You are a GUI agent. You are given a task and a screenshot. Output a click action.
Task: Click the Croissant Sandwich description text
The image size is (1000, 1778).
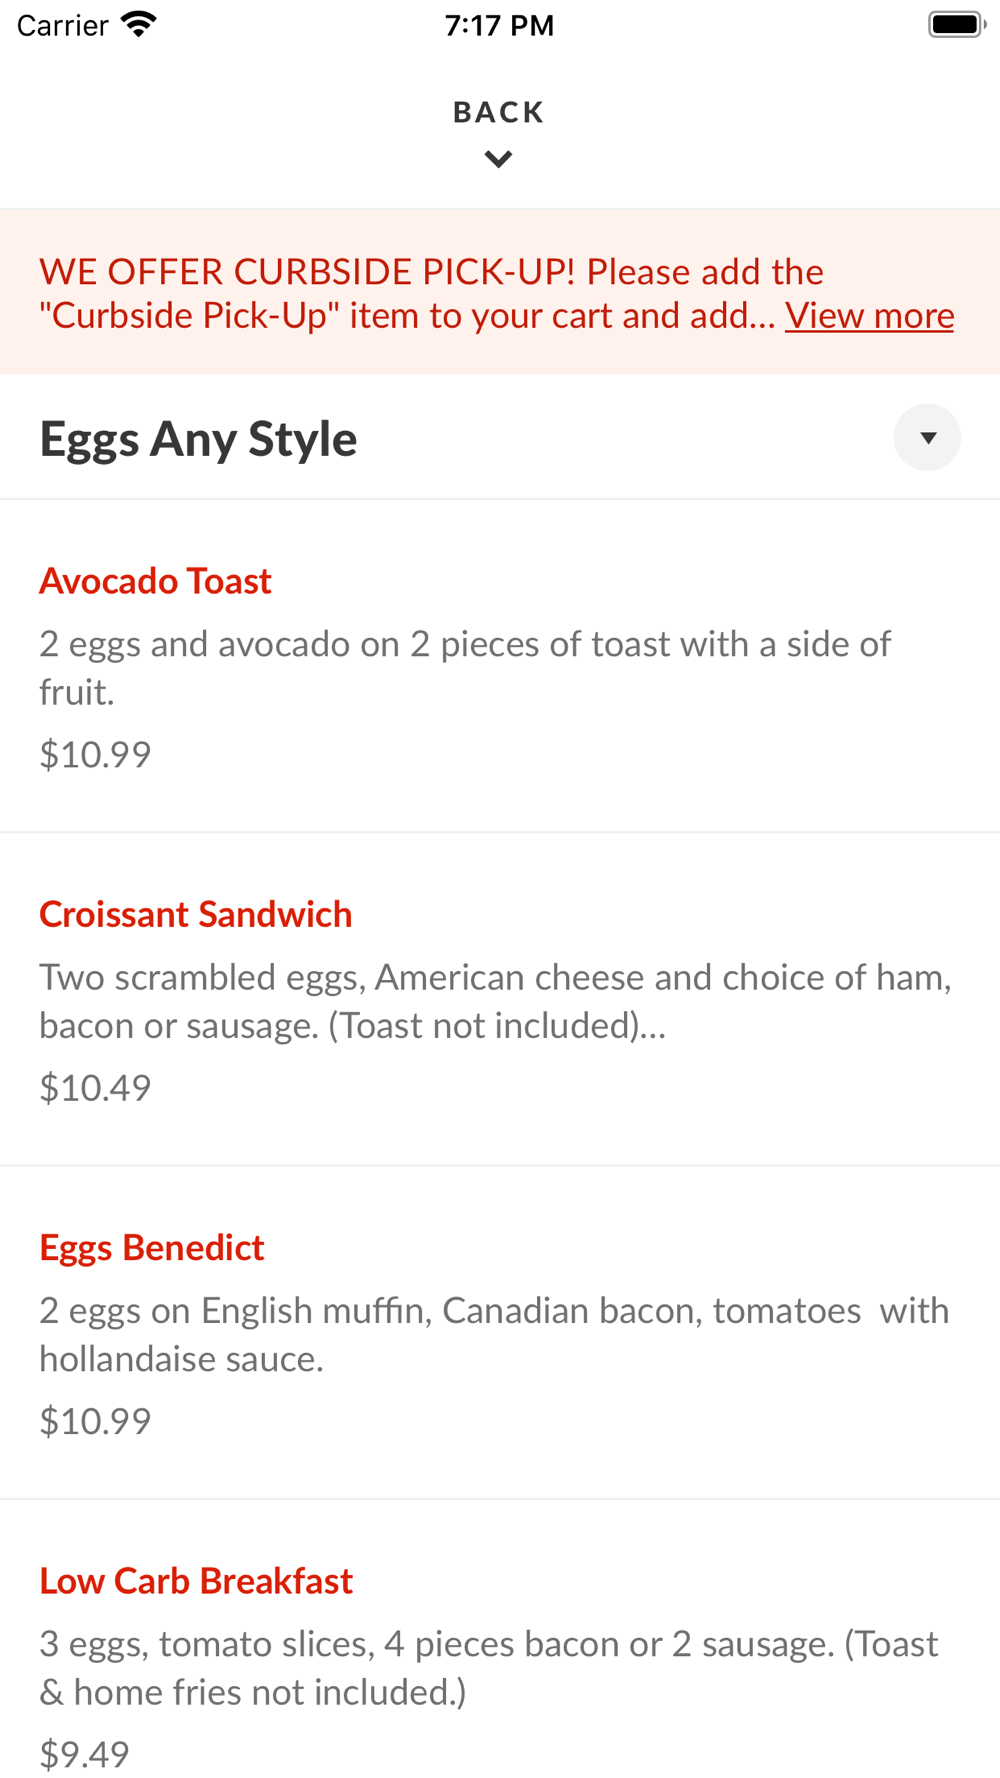point(494,1000)
